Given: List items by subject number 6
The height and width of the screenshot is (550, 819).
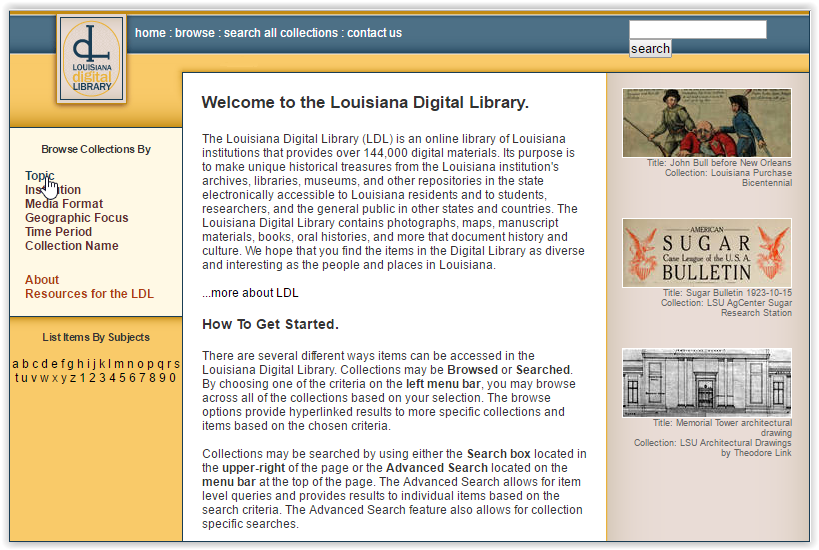Looking at the screenshot, I should pyautogui.click(x=133, y=378).
